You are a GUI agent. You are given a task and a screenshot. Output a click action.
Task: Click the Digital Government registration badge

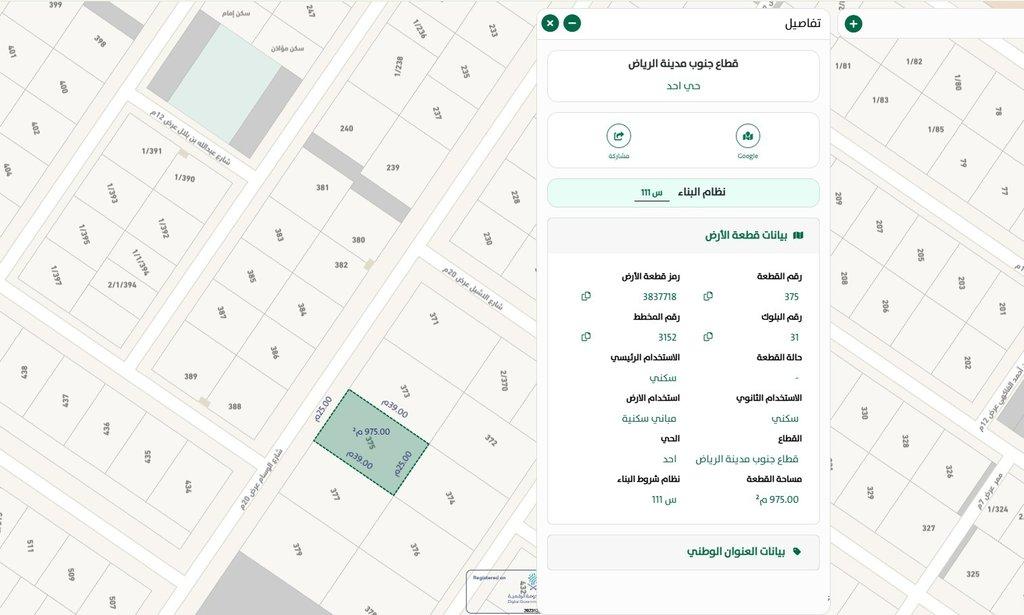tap(505, 590)
